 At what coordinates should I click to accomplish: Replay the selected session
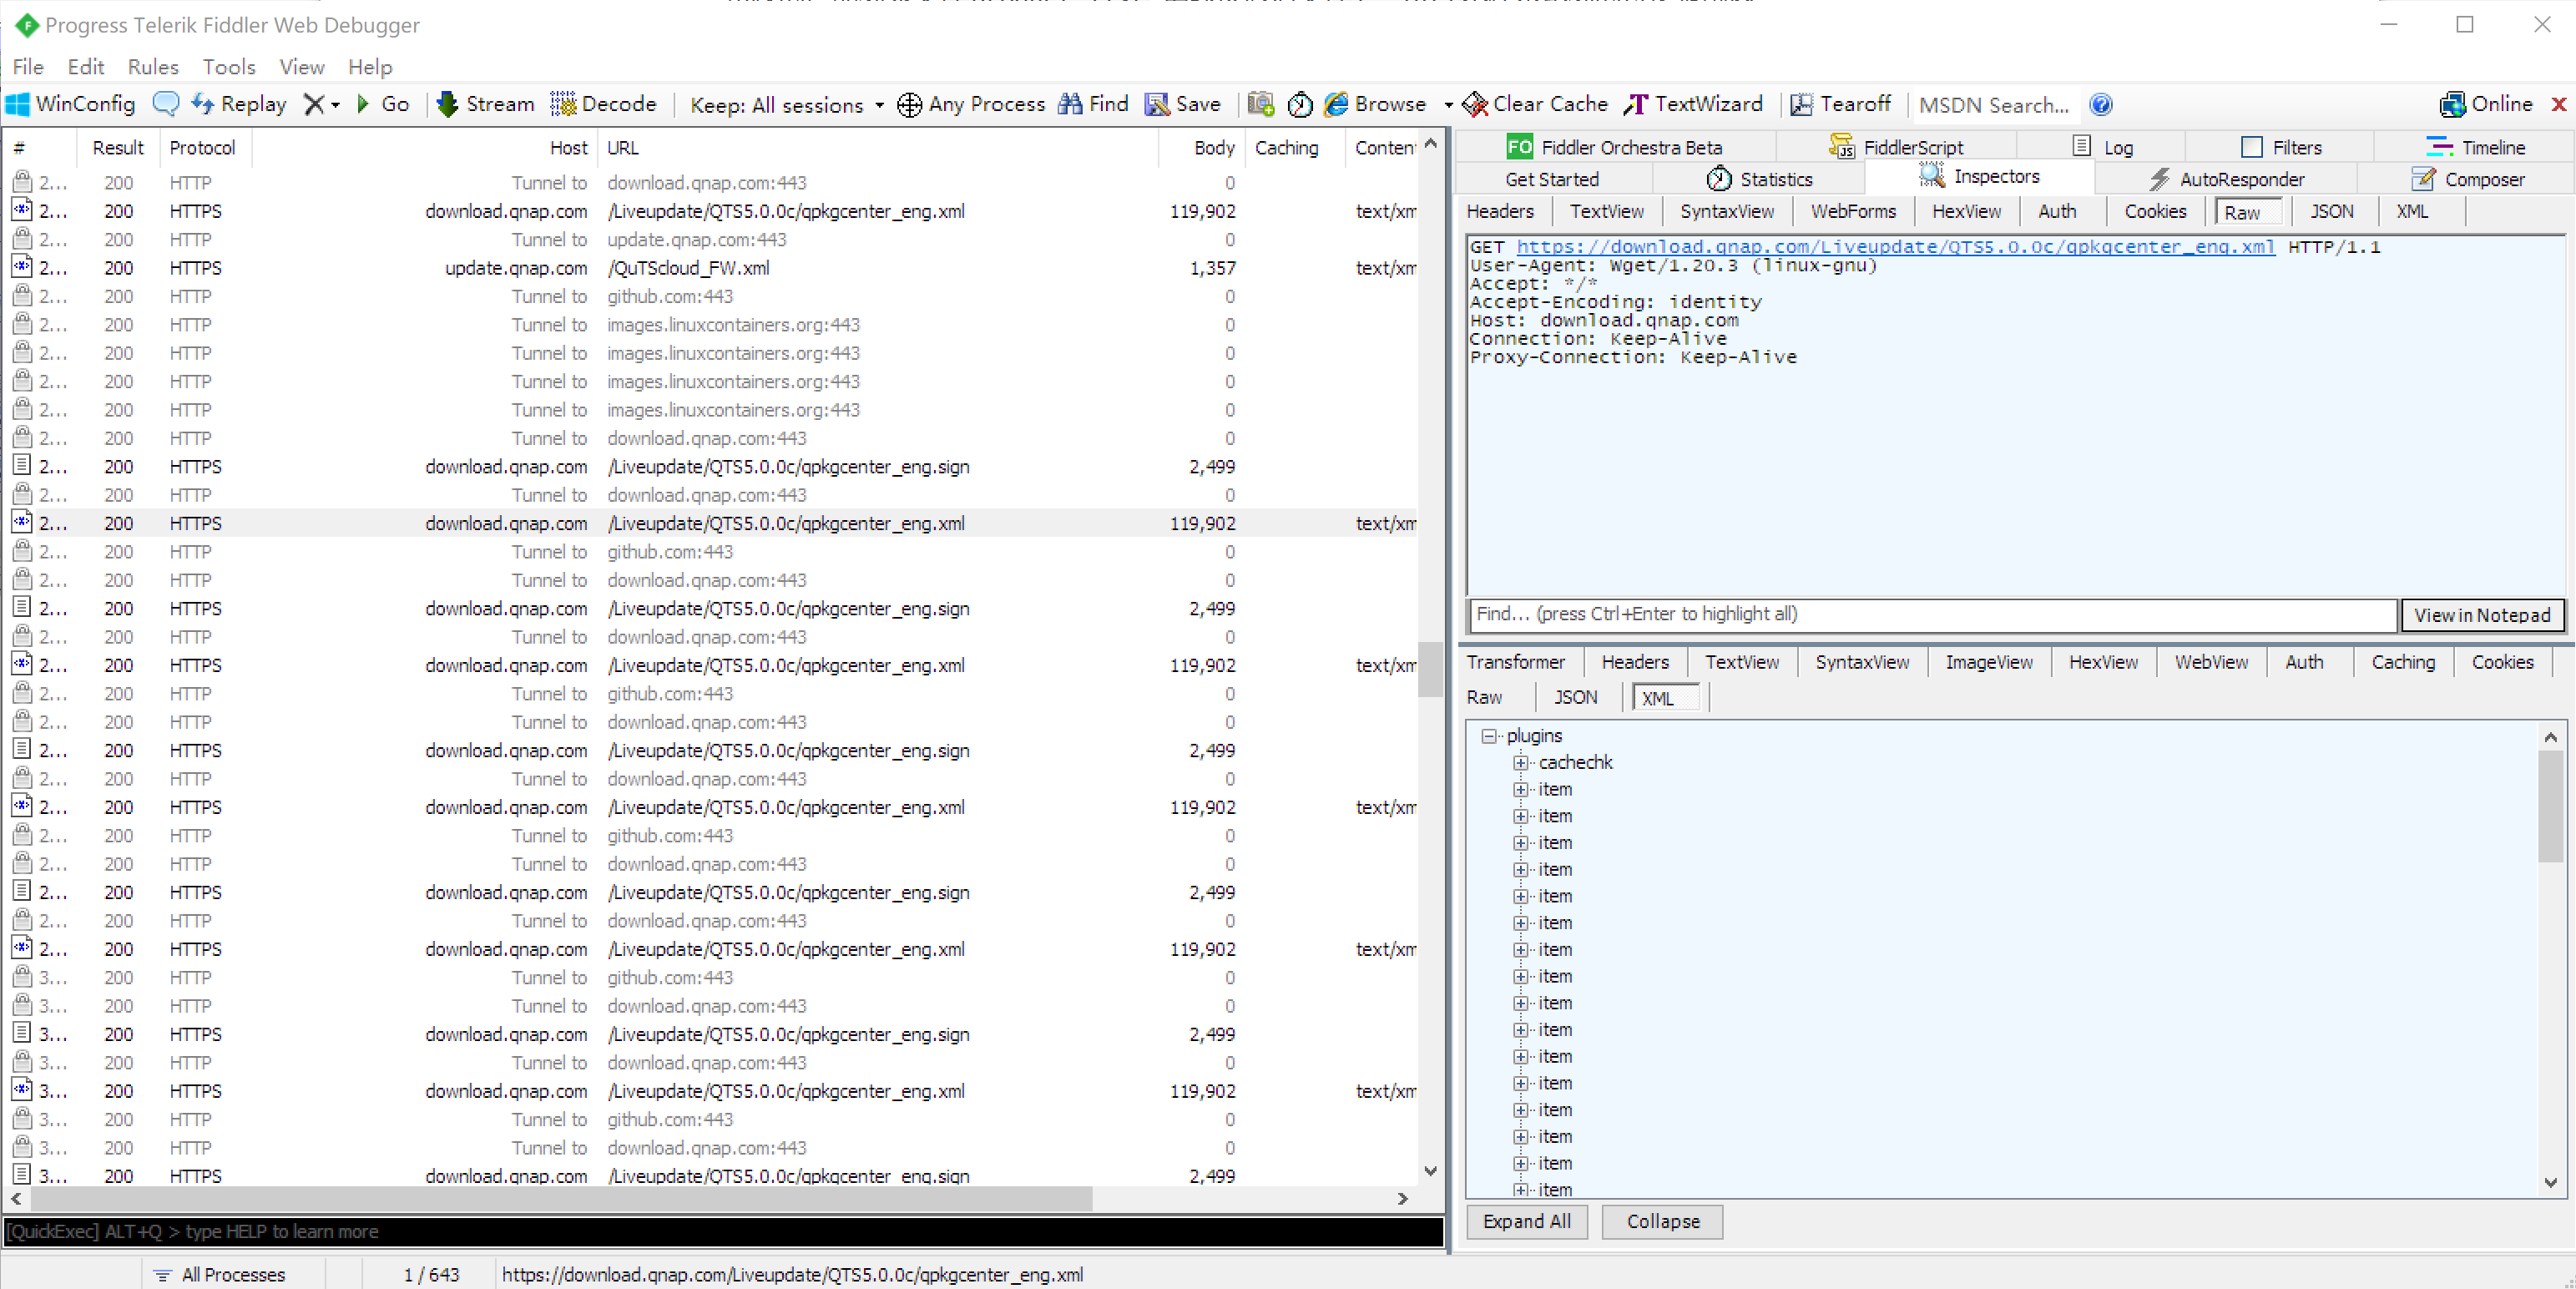point(239,104)
